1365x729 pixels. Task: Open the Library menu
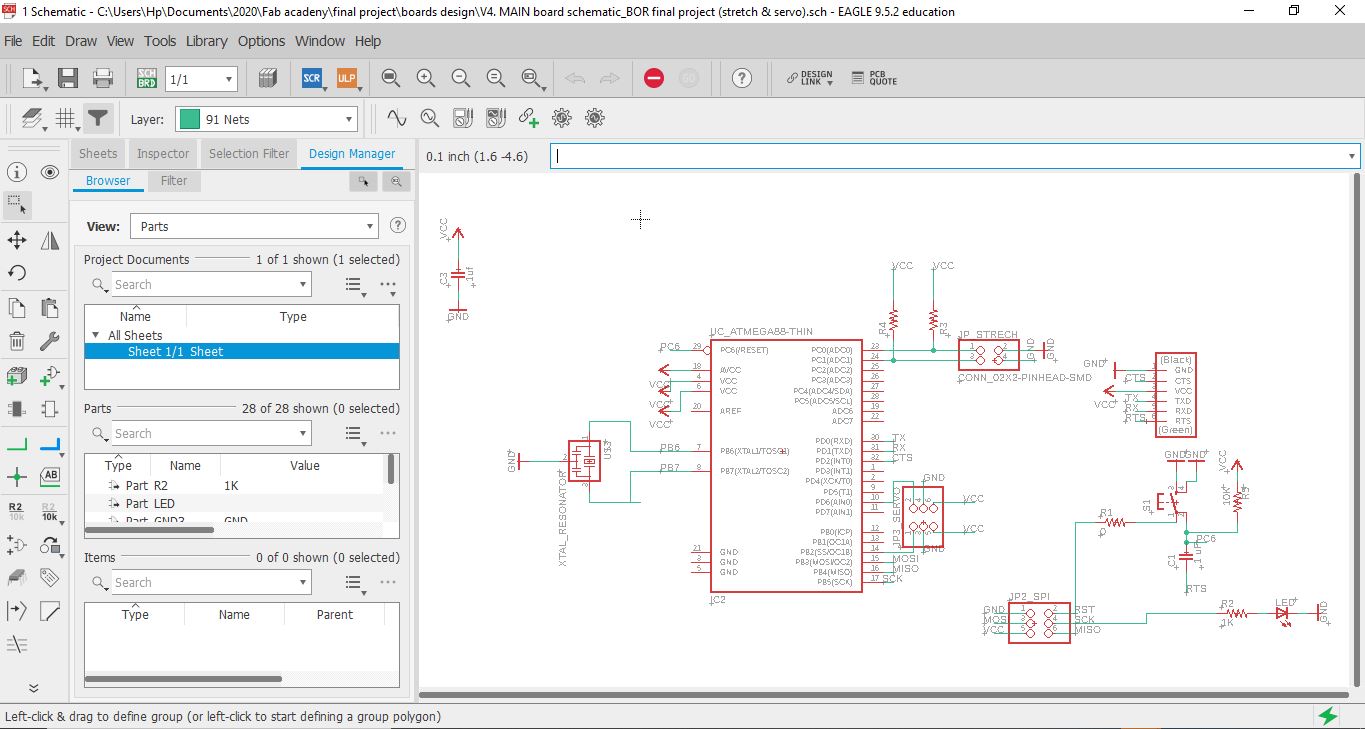pyautogui.click(x=206, y=41)
